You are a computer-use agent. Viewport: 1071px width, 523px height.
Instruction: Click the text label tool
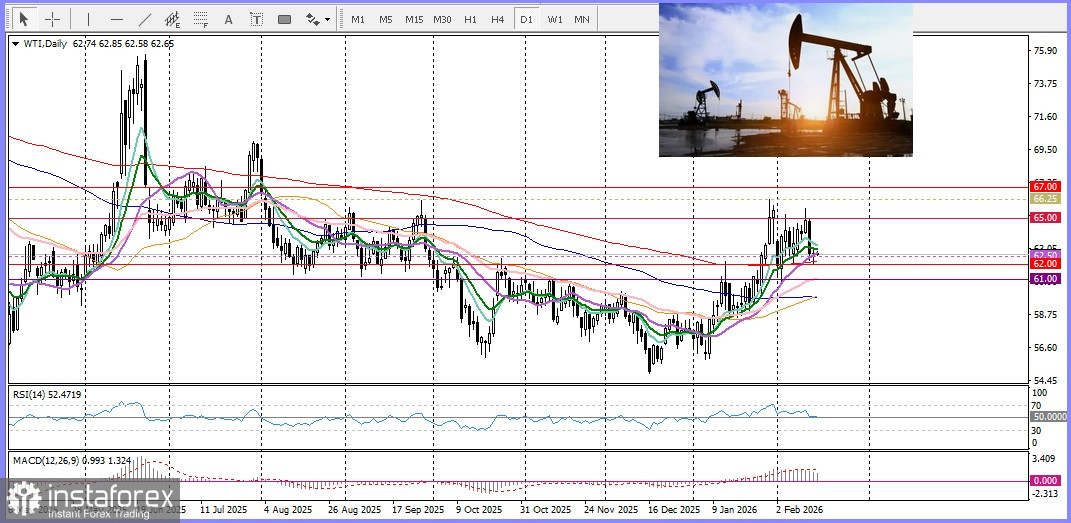(x=256, y=19)
